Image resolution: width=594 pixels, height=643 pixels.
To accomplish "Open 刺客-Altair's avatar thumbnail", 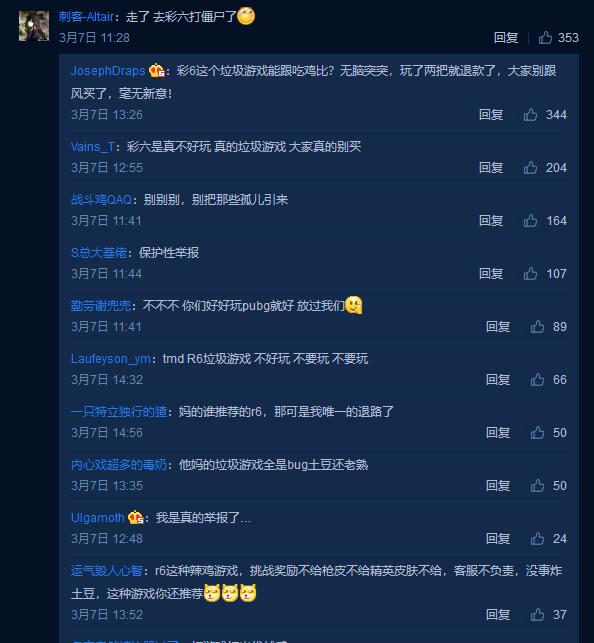I will (x=34, y=26).
